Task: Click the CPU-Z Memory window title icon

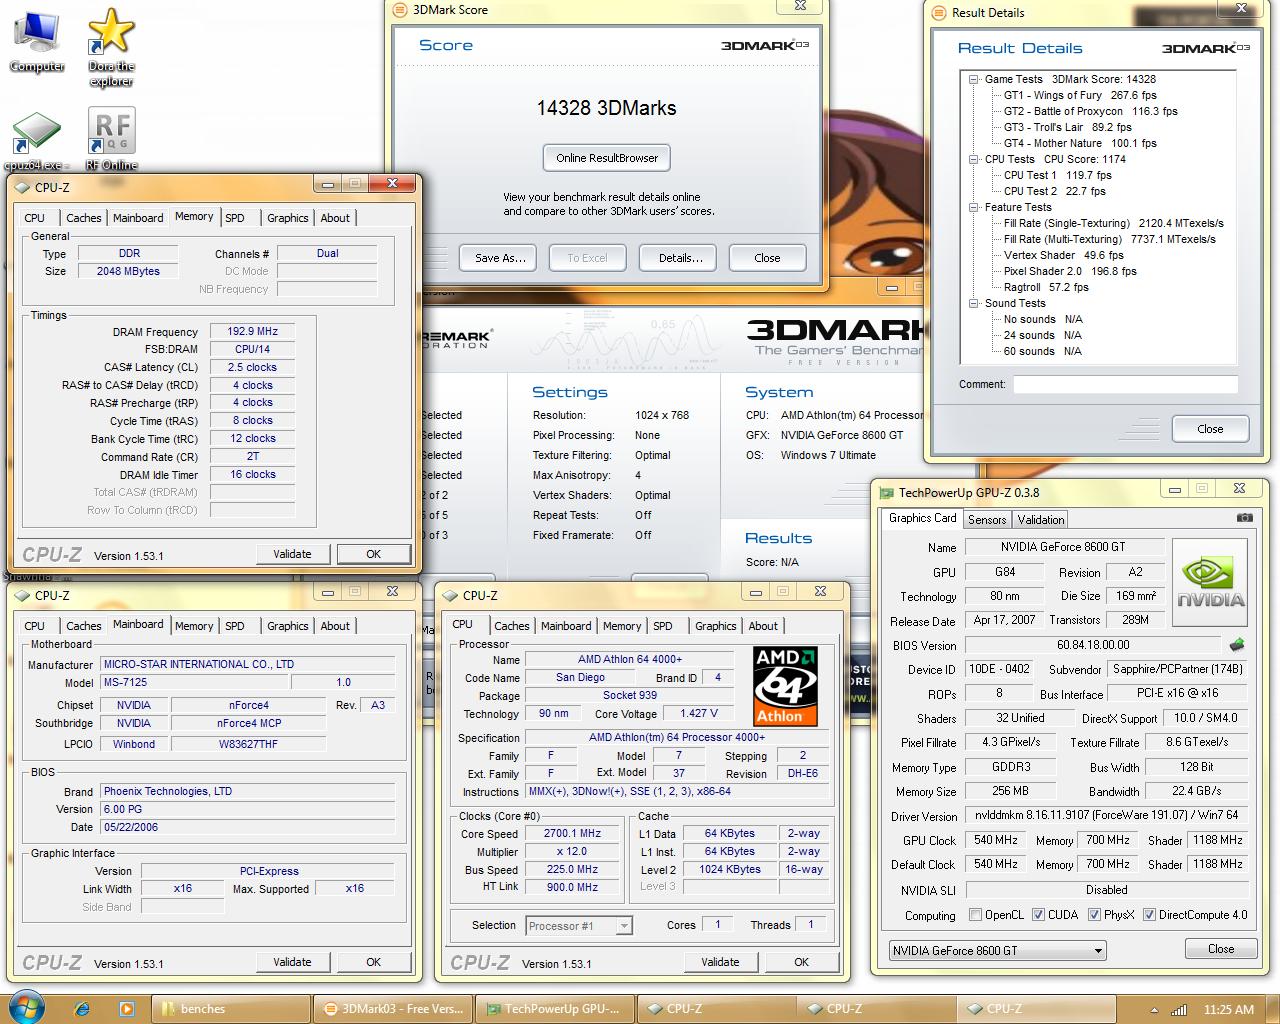Action: [x=22, y=187]
